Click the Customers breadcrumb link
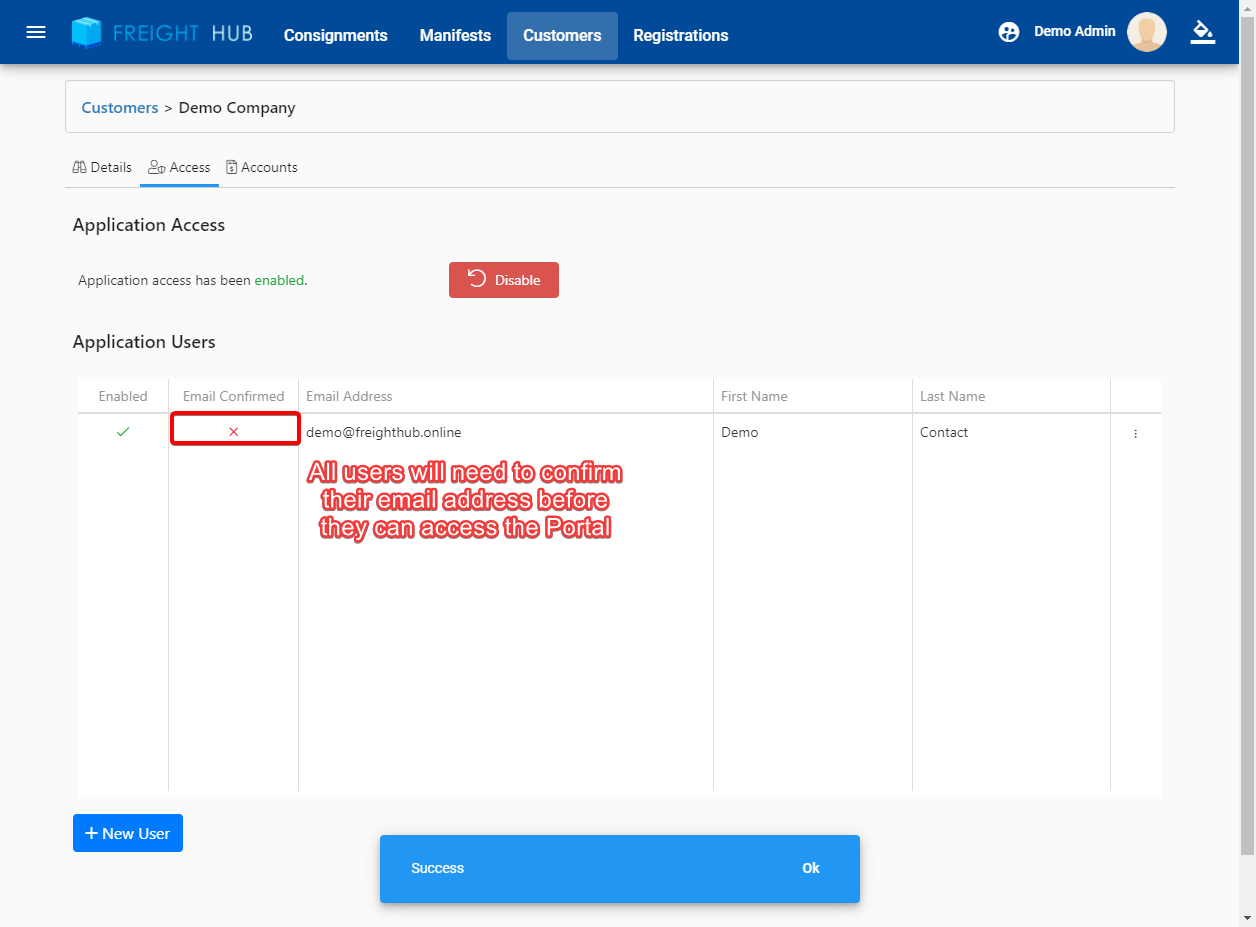The width and height of the screenshot is (1256, 927). click(x=120, y=107)
